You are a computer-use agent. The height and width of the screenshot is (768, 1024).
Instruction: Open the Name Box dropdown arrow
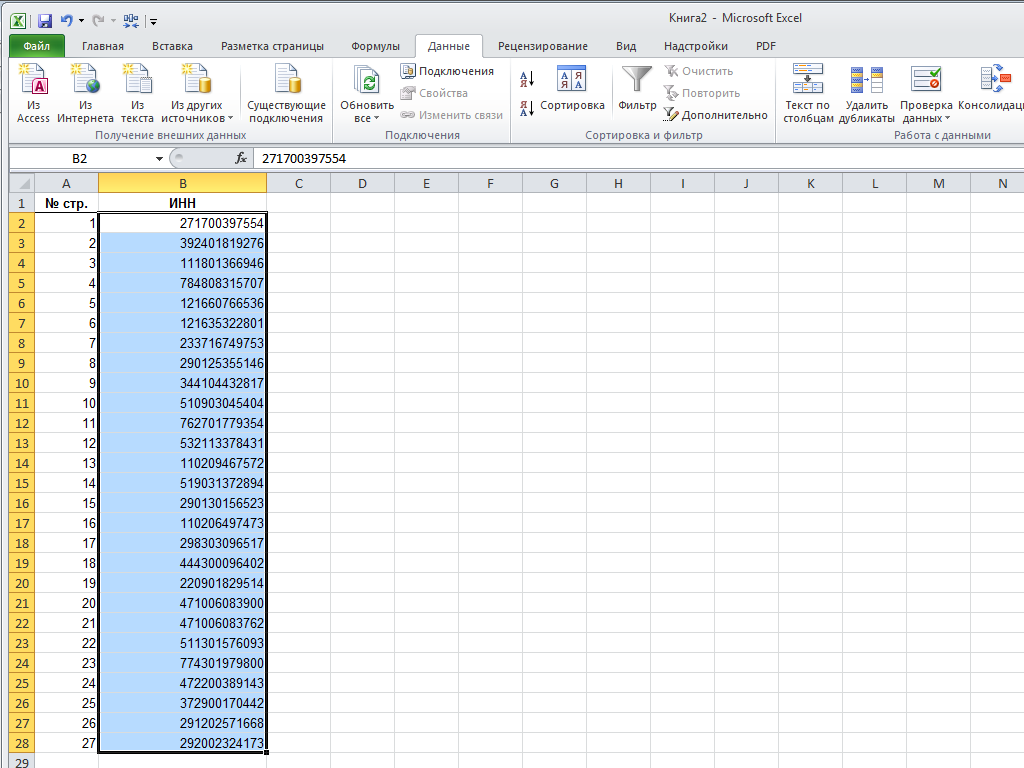click(x=159, y=159)
